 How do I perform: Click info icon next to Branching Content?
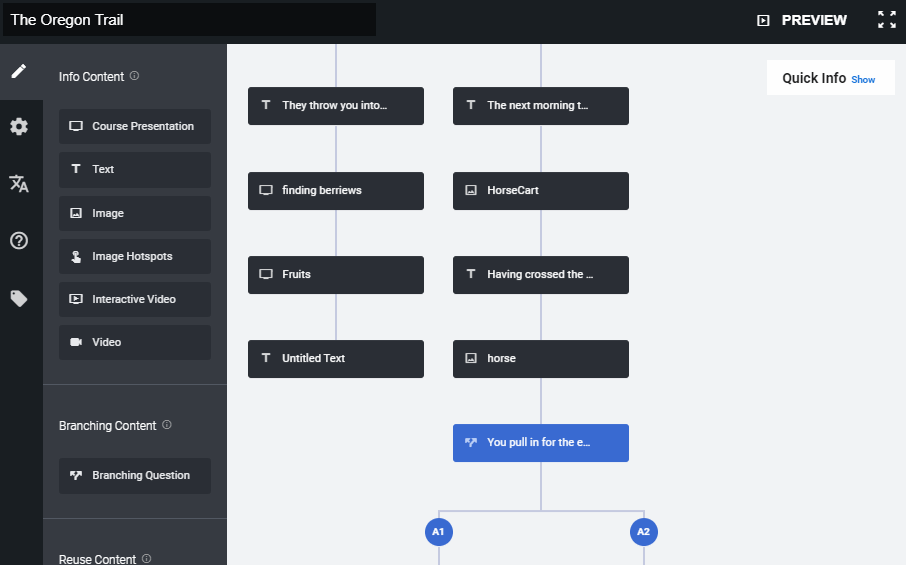(x=166, y=425)
